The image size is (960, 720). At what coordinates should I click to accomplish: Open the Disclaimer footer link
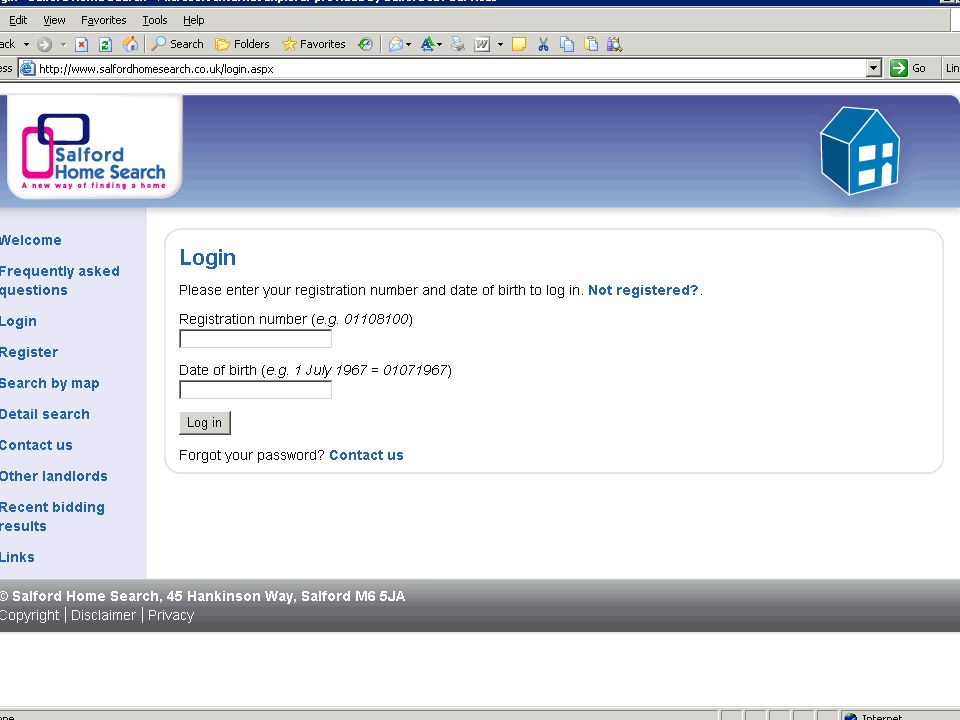pos(103,615)
